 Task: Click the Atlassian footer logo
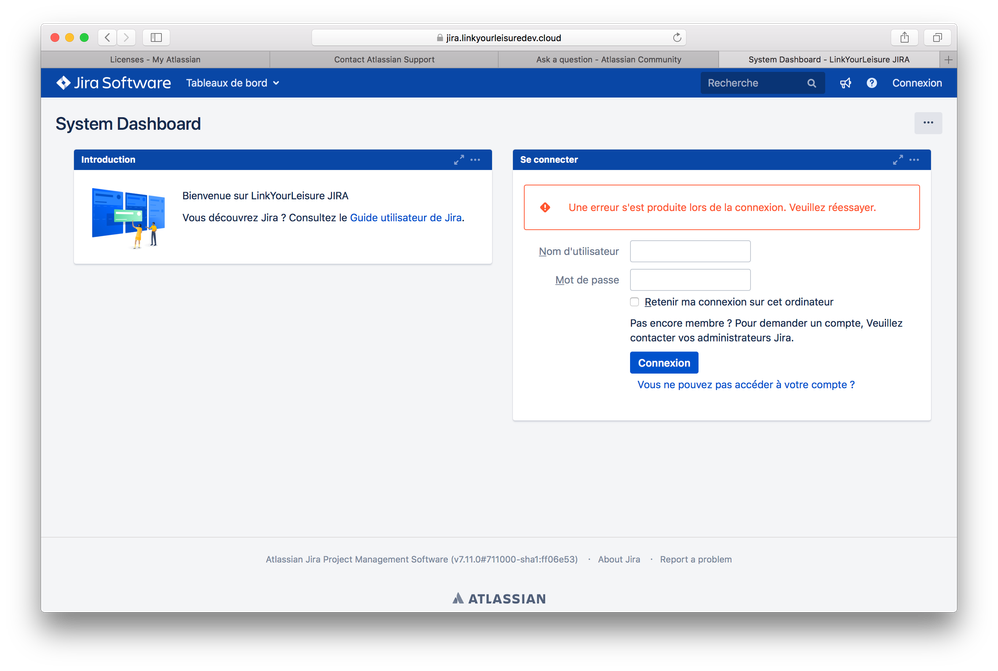[499, 598]
